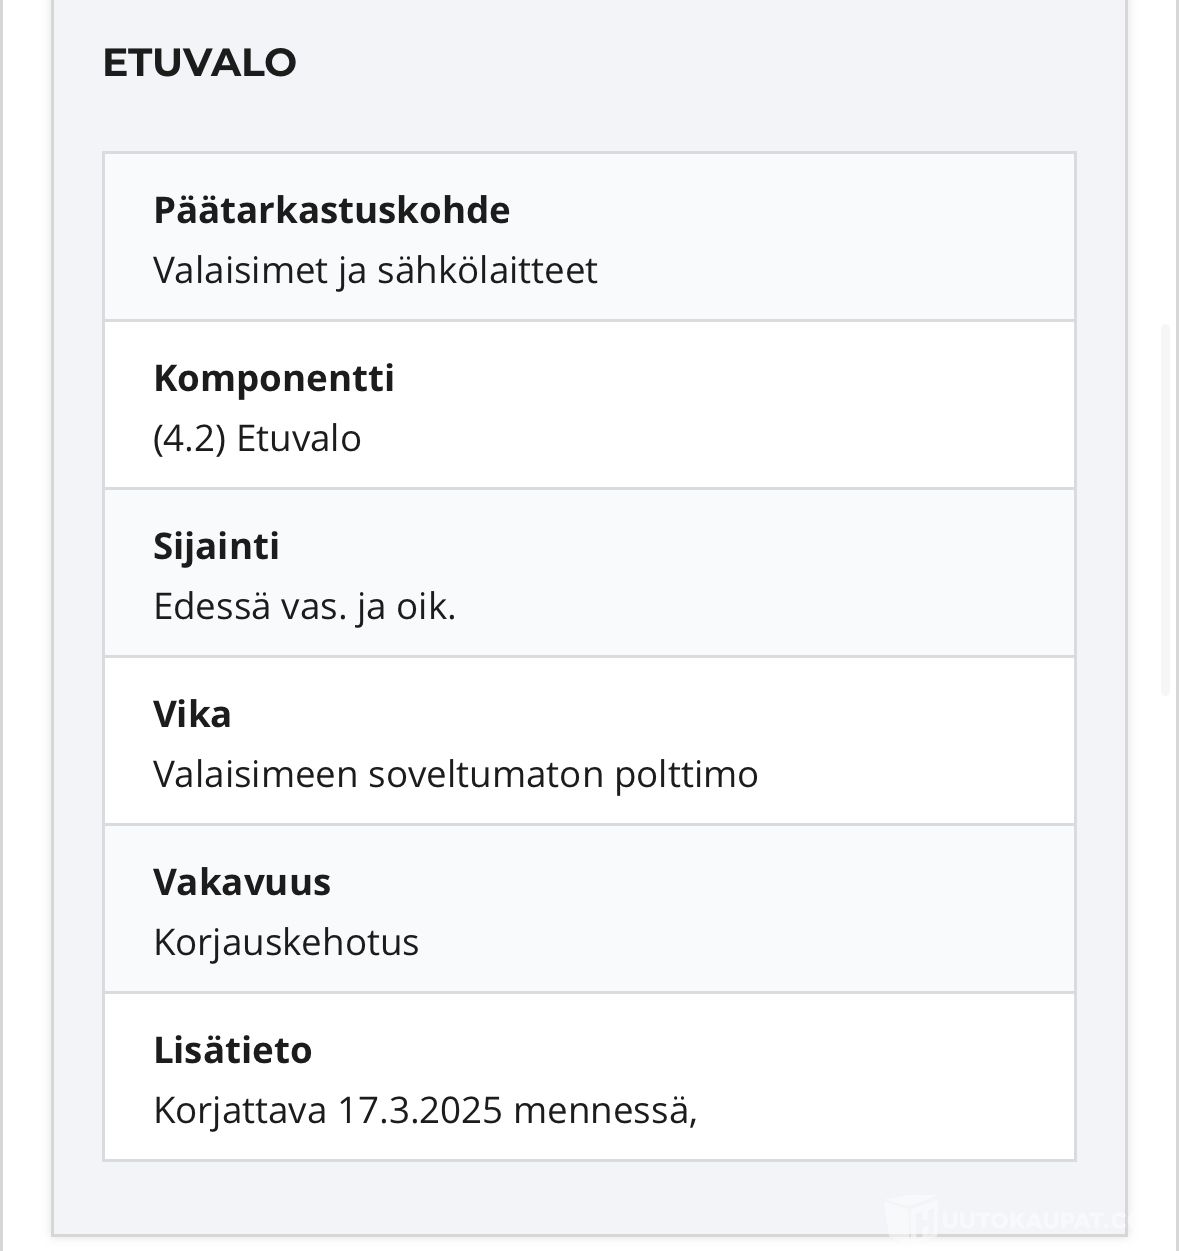The height and width of the screenshot is (1251, 1179).
Task: Click the '(4.2)' component code
Action: tap(189, 438)
